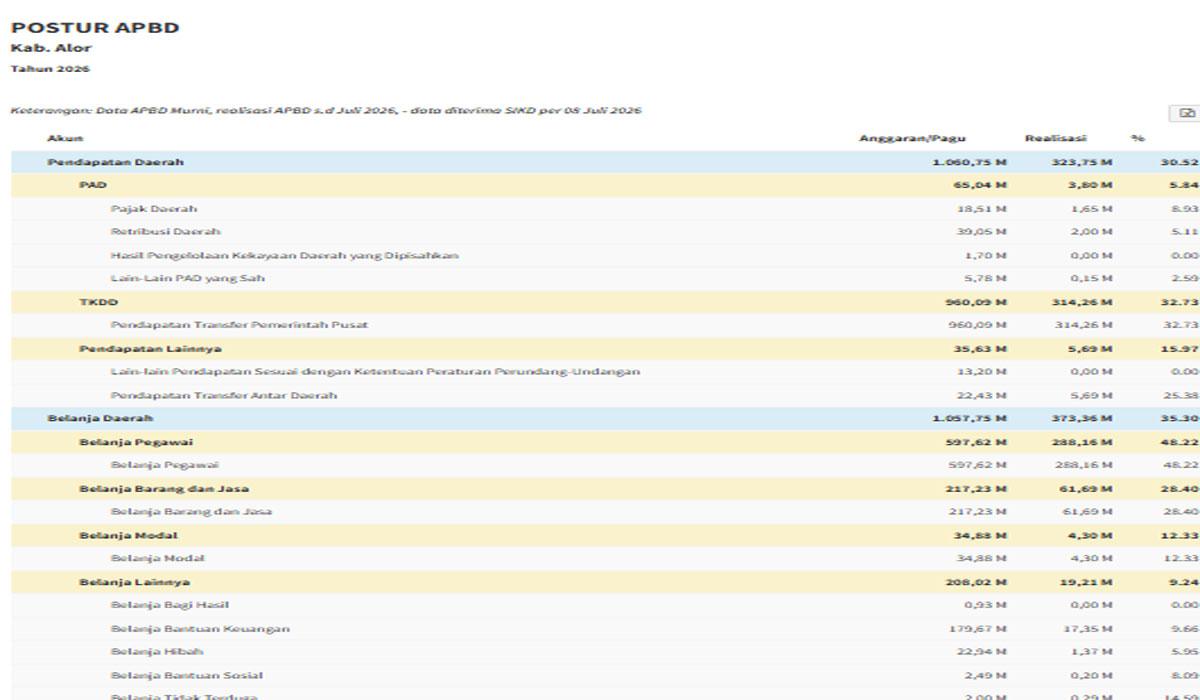Open Pendapatan Transfer Pemerintah Pusat row
The width and height of the screenshot is (1200, 700).
point(606,325)
